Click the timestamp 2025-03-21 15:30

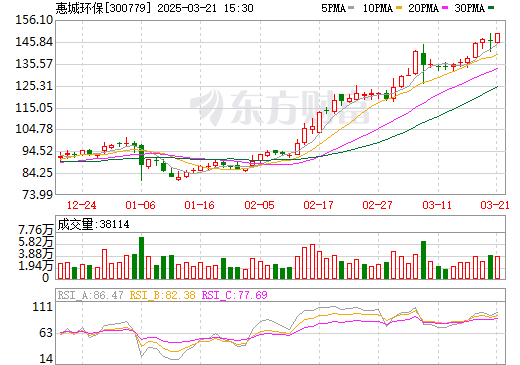click(x=205, y=8)
